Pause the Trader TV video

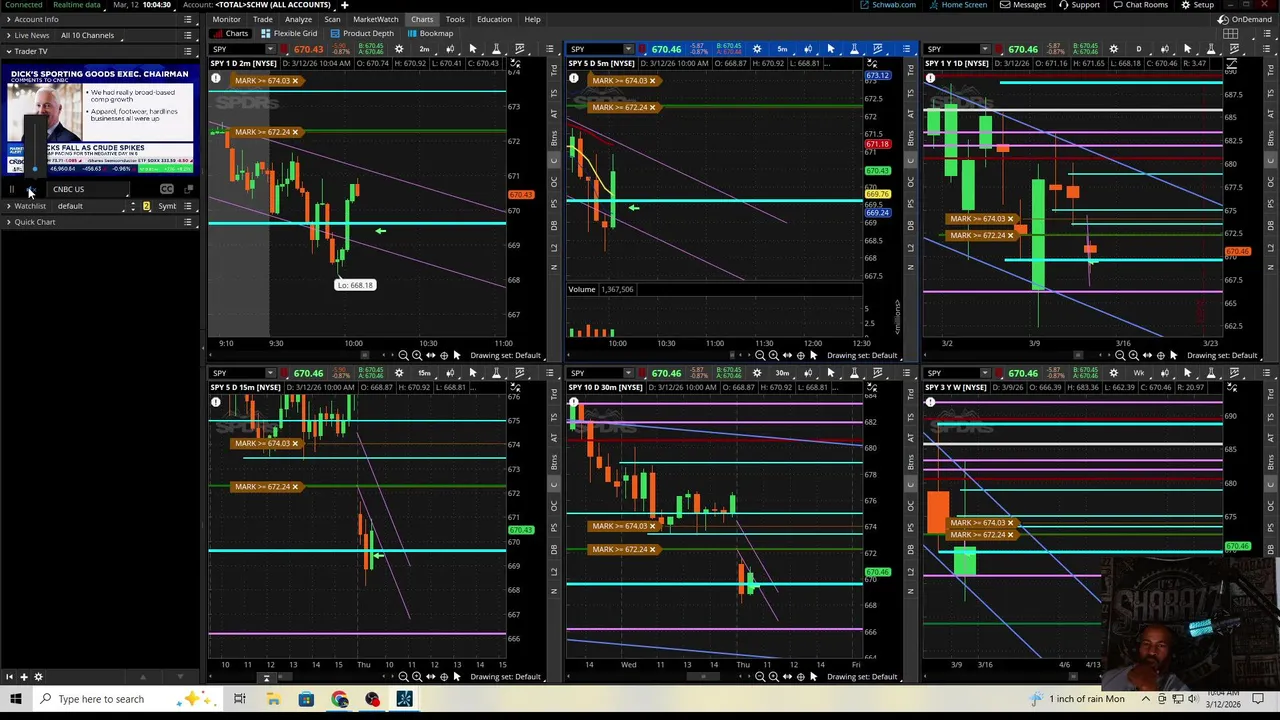(12, 189)
